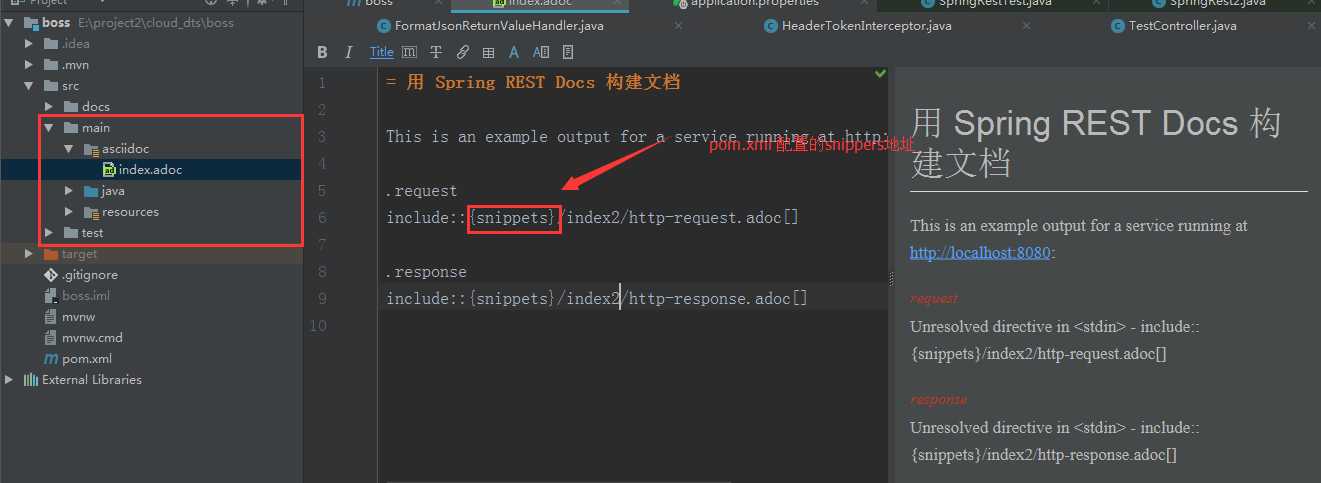Click line number 10 in the gutter
1321x483 pixels.
pos(318,325)
